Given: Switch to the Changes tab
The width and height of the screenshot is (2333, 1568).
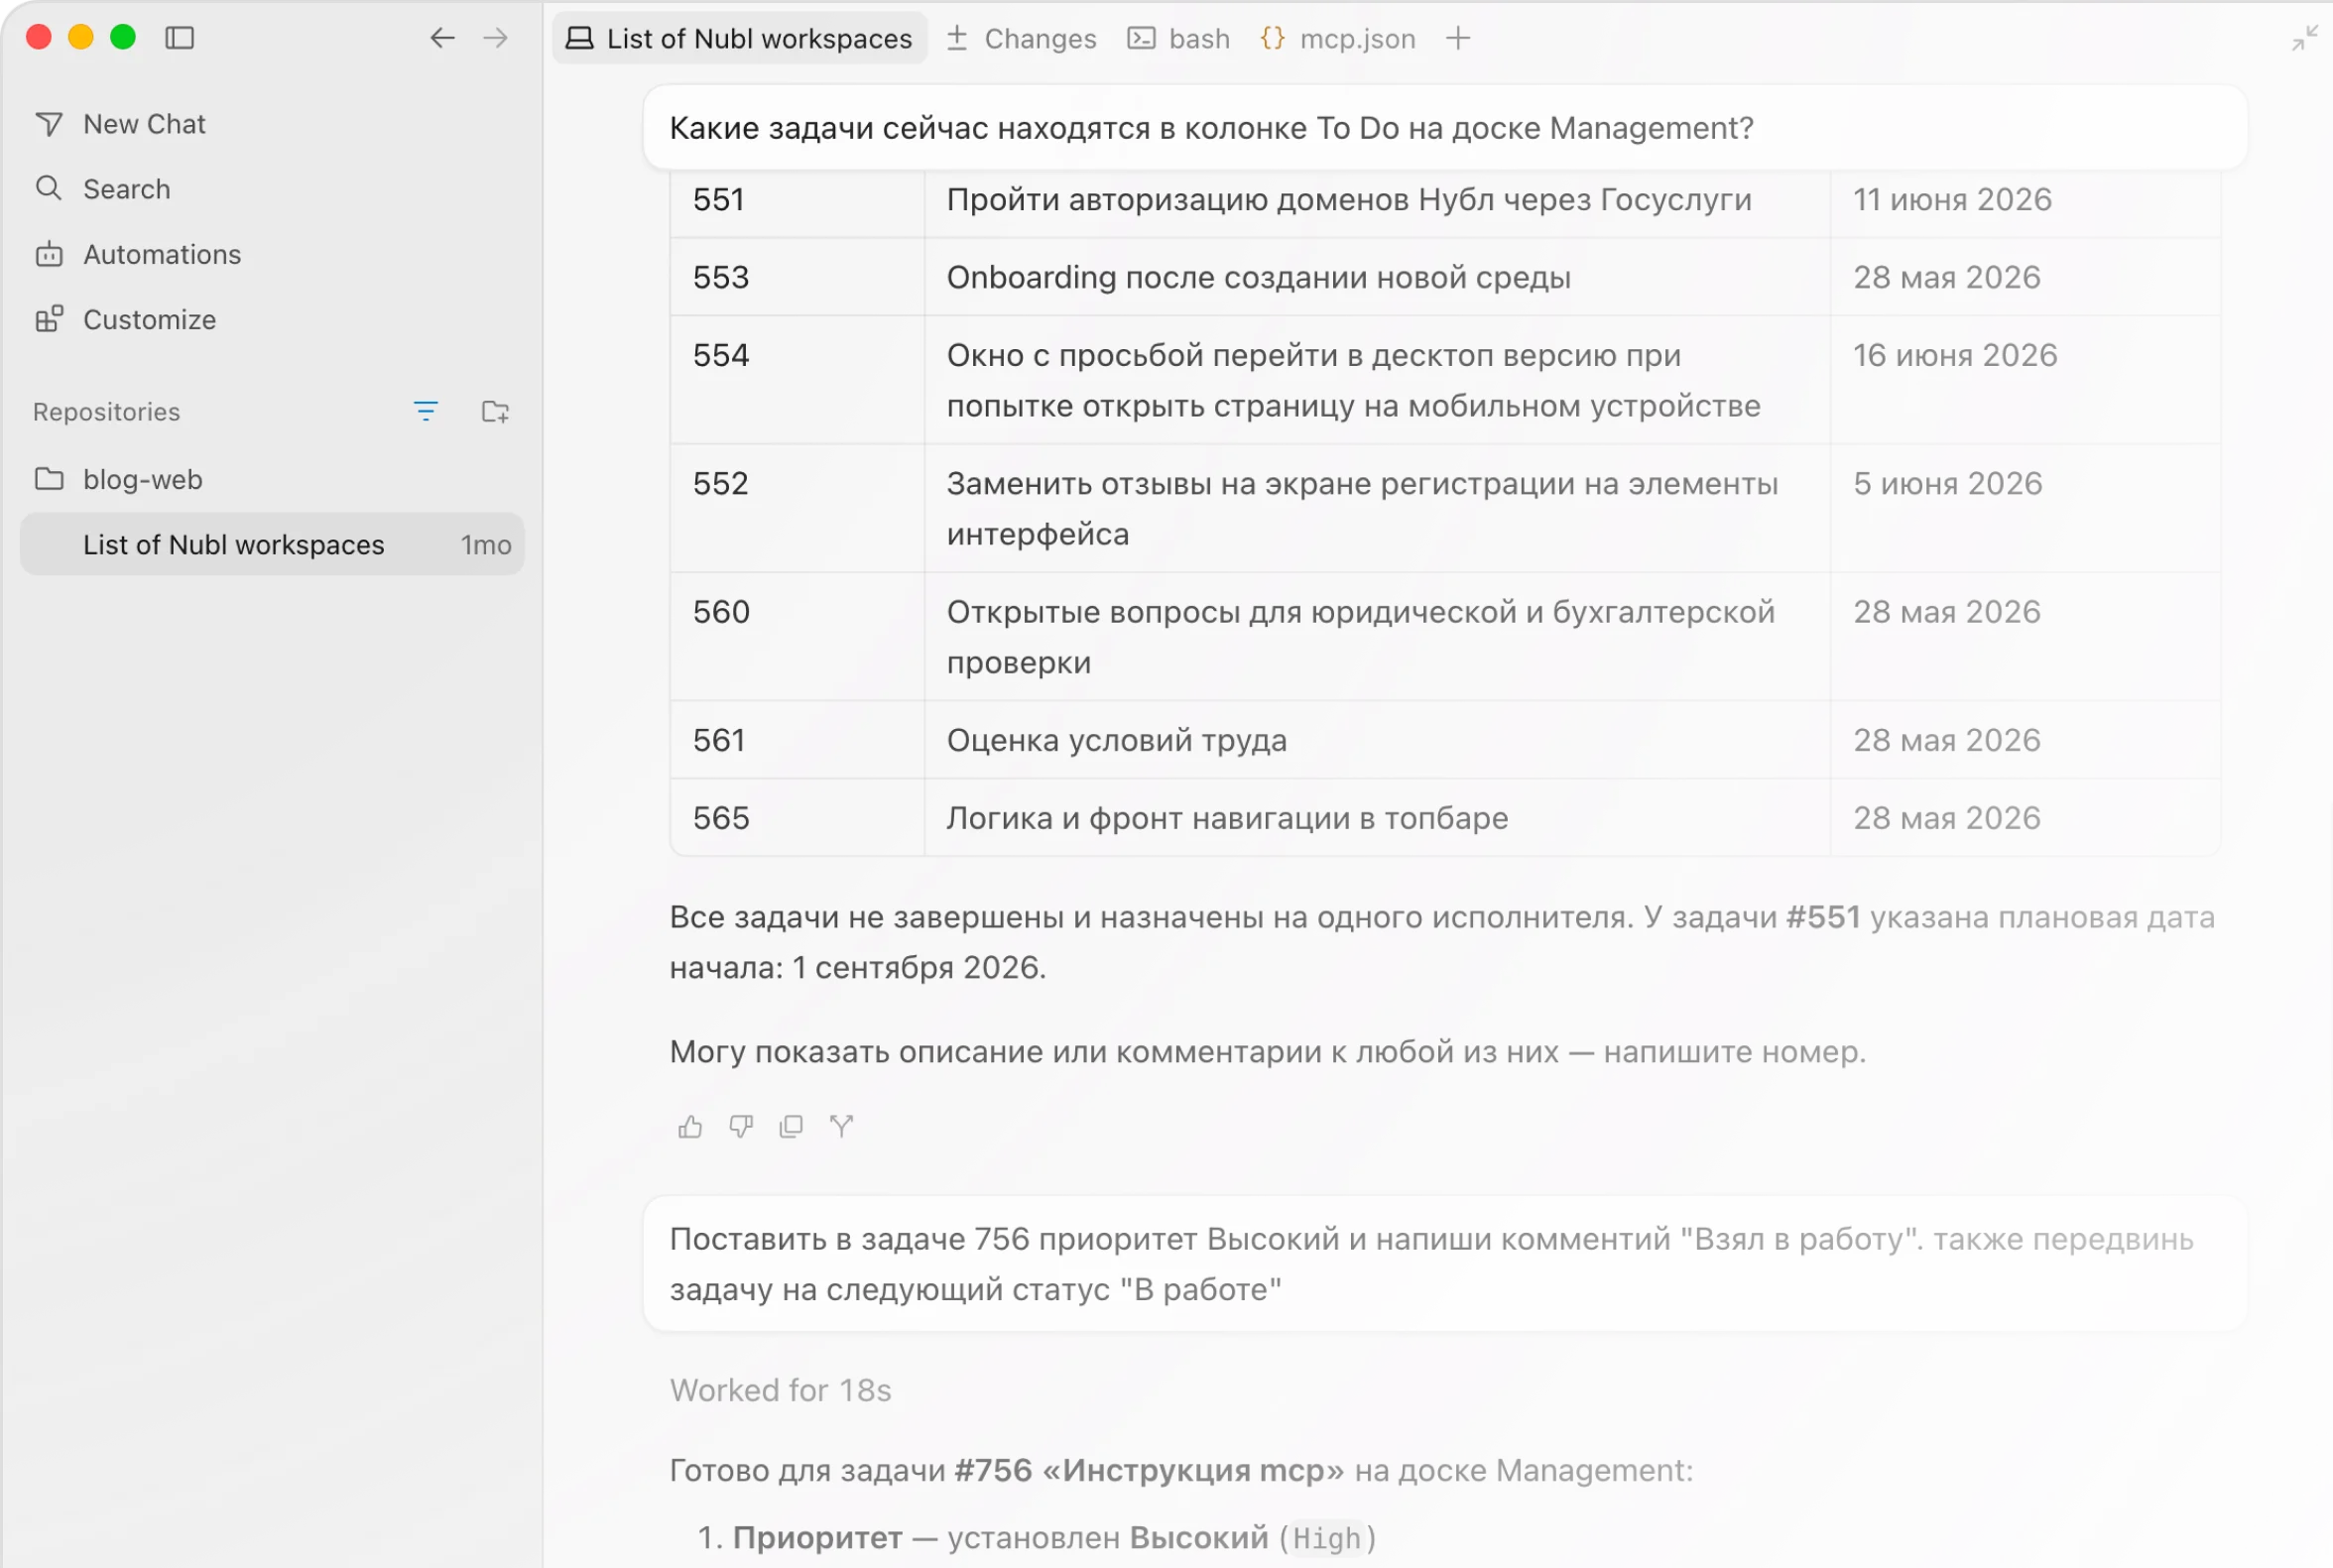Looking at the screenshot, I should (1021, 38).
